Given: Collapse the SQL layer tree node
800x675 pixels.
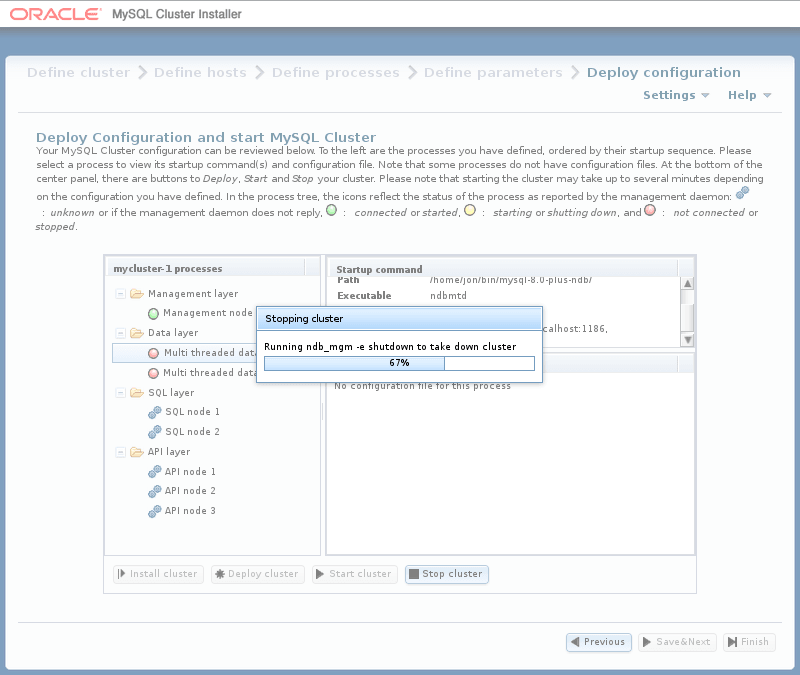Looking at the screenshot, I should coord(120,393).
